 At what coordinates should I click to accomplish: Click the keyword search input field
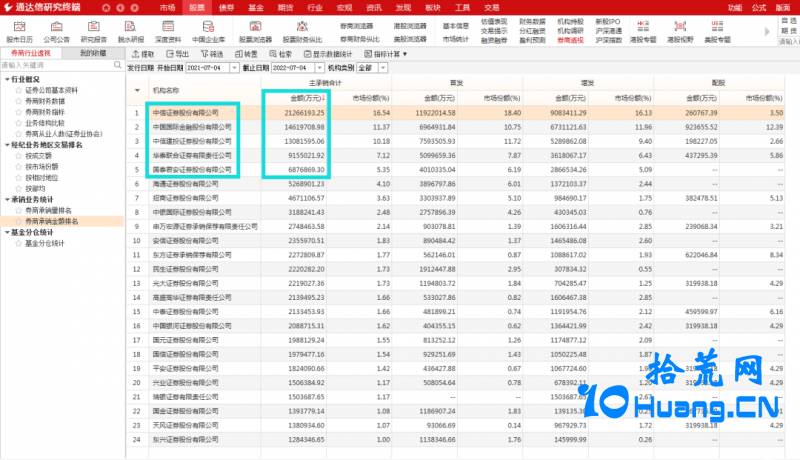click(57, 65)
